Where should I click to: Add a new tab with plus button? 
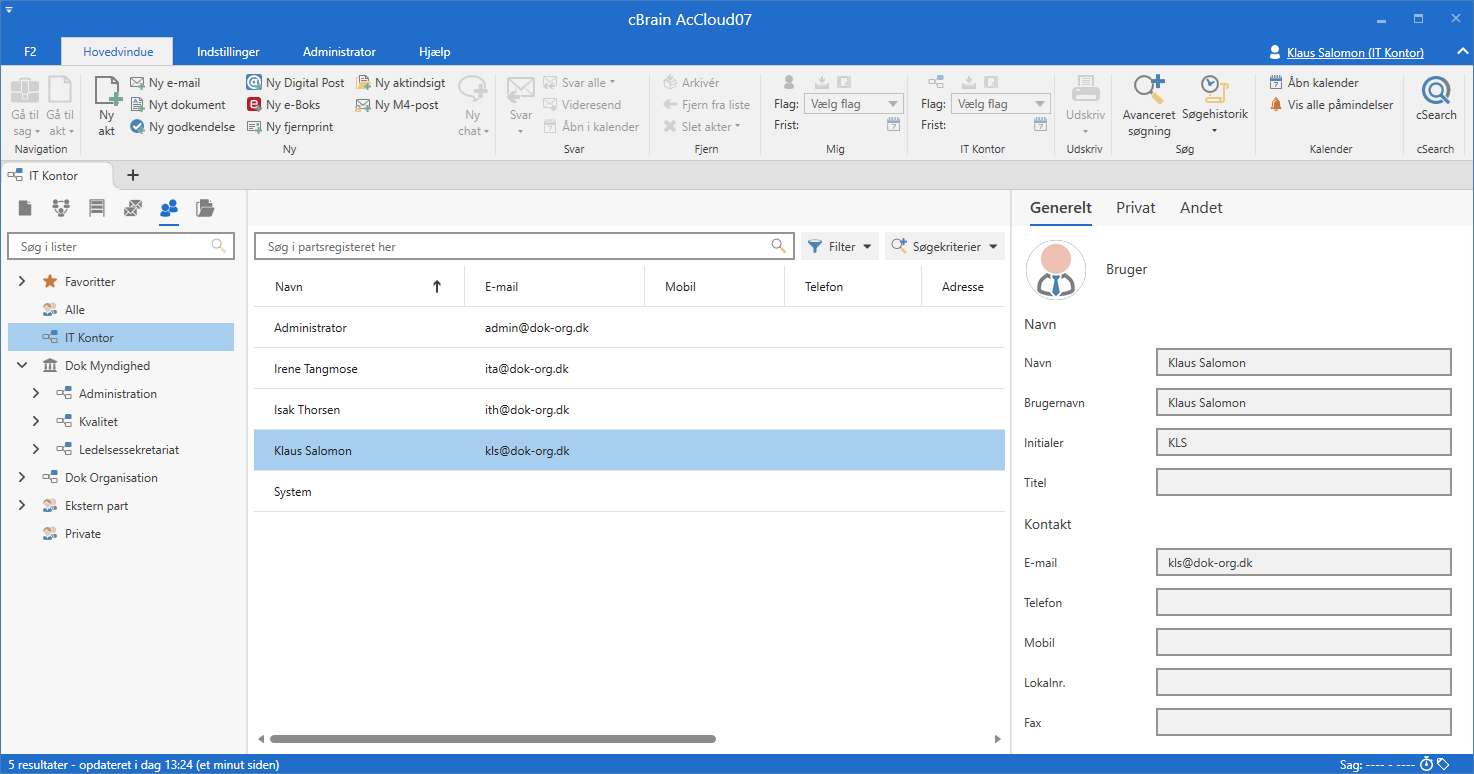[x=133, y=175]
